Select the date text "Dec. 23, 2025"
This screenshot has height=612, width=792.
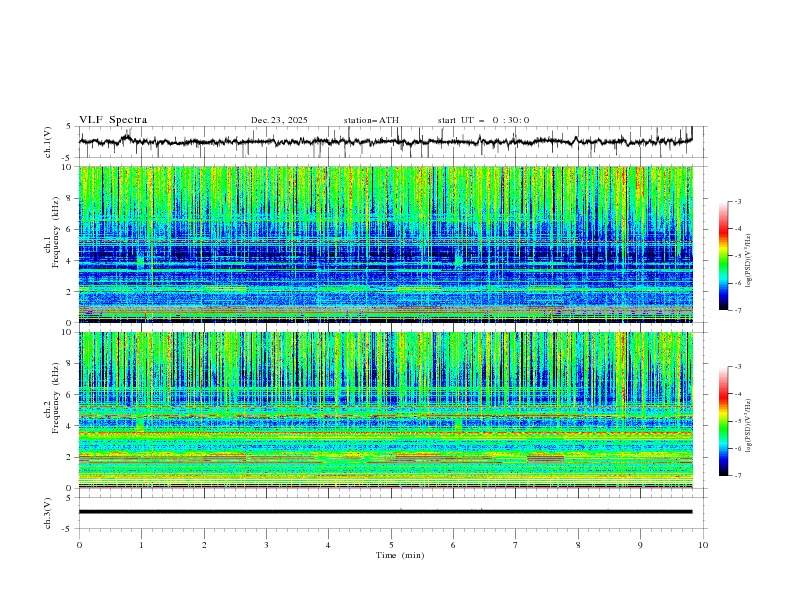[x=279, y=120]
